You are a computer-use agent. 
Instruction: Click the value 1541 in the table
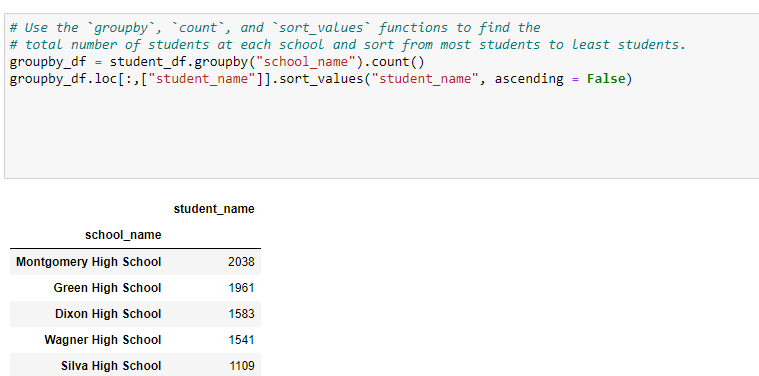[x=241, y=340]
